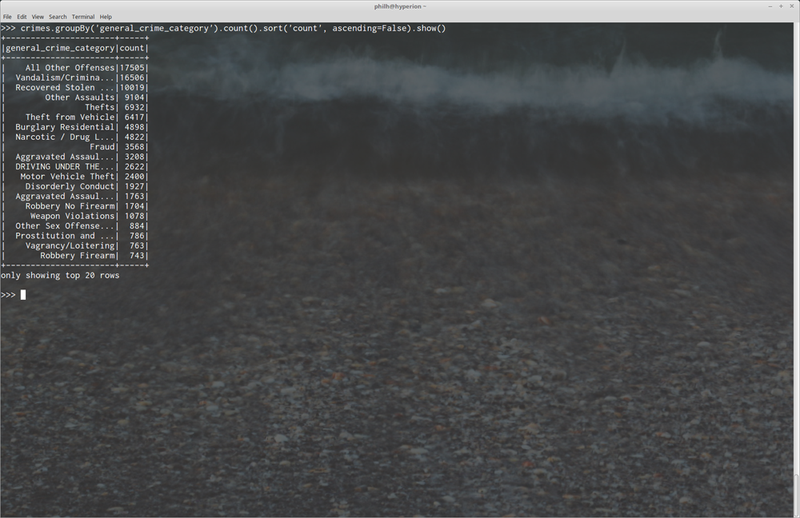Minimize the terminal window
Viewport: 800px width, 518px height.
point(770,6)
